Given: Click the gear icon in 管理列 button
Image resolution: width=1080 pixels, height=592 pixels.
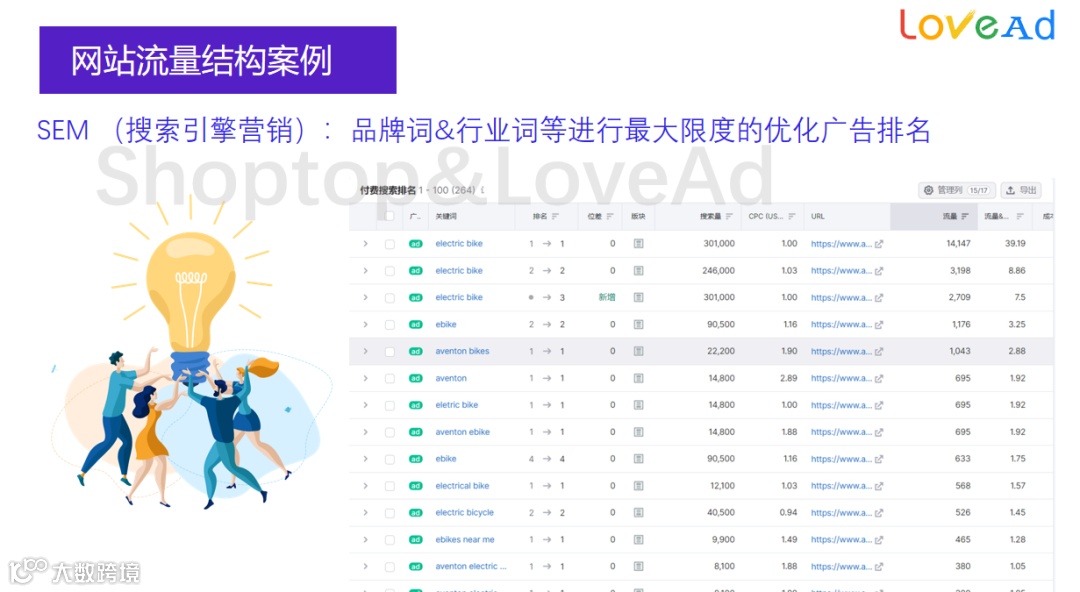Looking at the screenshot, I should tap(928, 190).
